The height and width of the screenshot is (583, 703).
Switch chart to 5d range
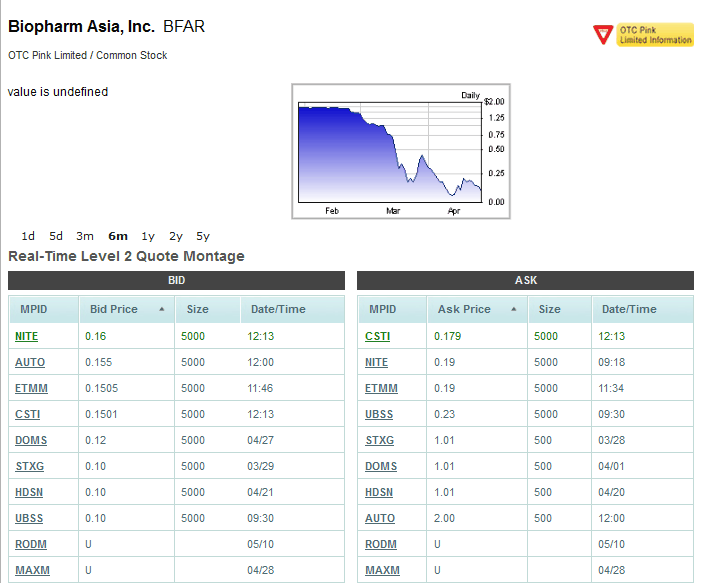coord(56,236)
